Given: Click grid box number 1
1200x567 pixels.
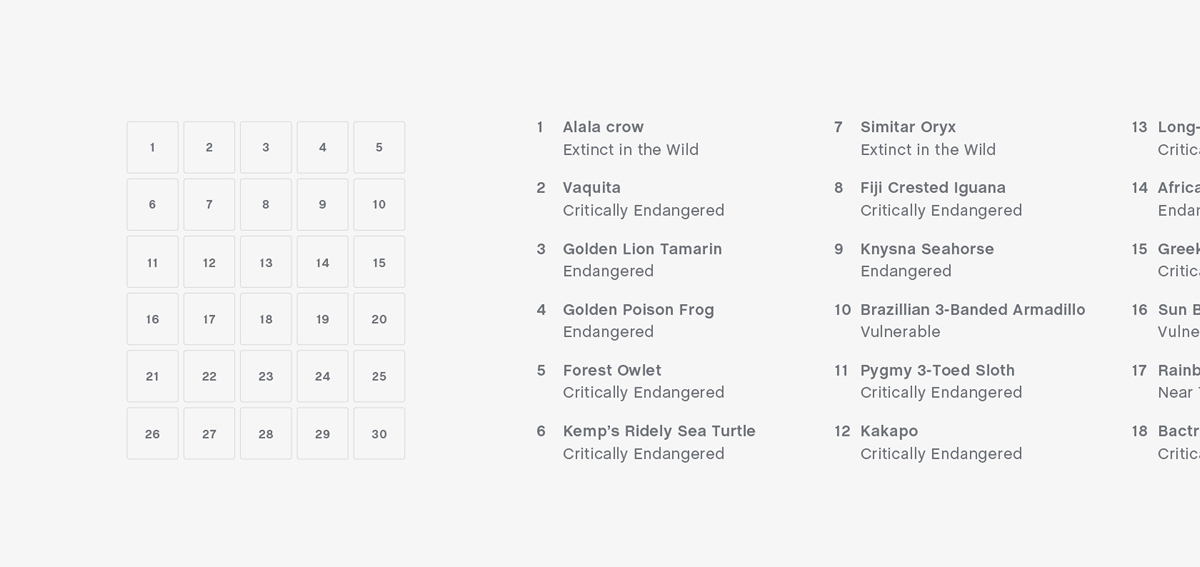Looking at the screenshot, I should pyautogui.click(x=152, y=147).
